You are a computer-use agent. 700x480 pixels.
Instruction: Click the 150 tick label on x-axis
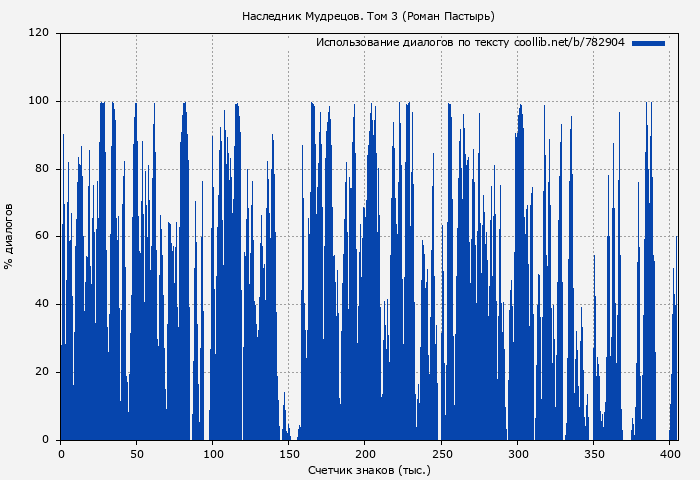point(289,453)
